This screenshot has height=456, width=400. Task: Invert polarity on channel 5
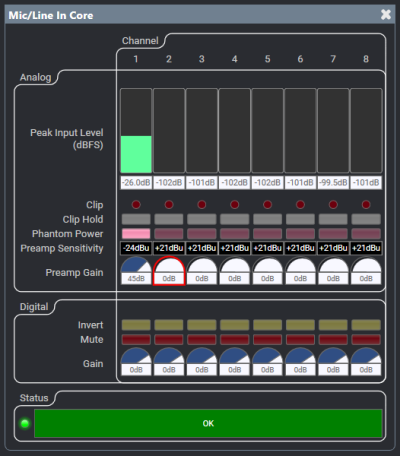tap(267, 325)
